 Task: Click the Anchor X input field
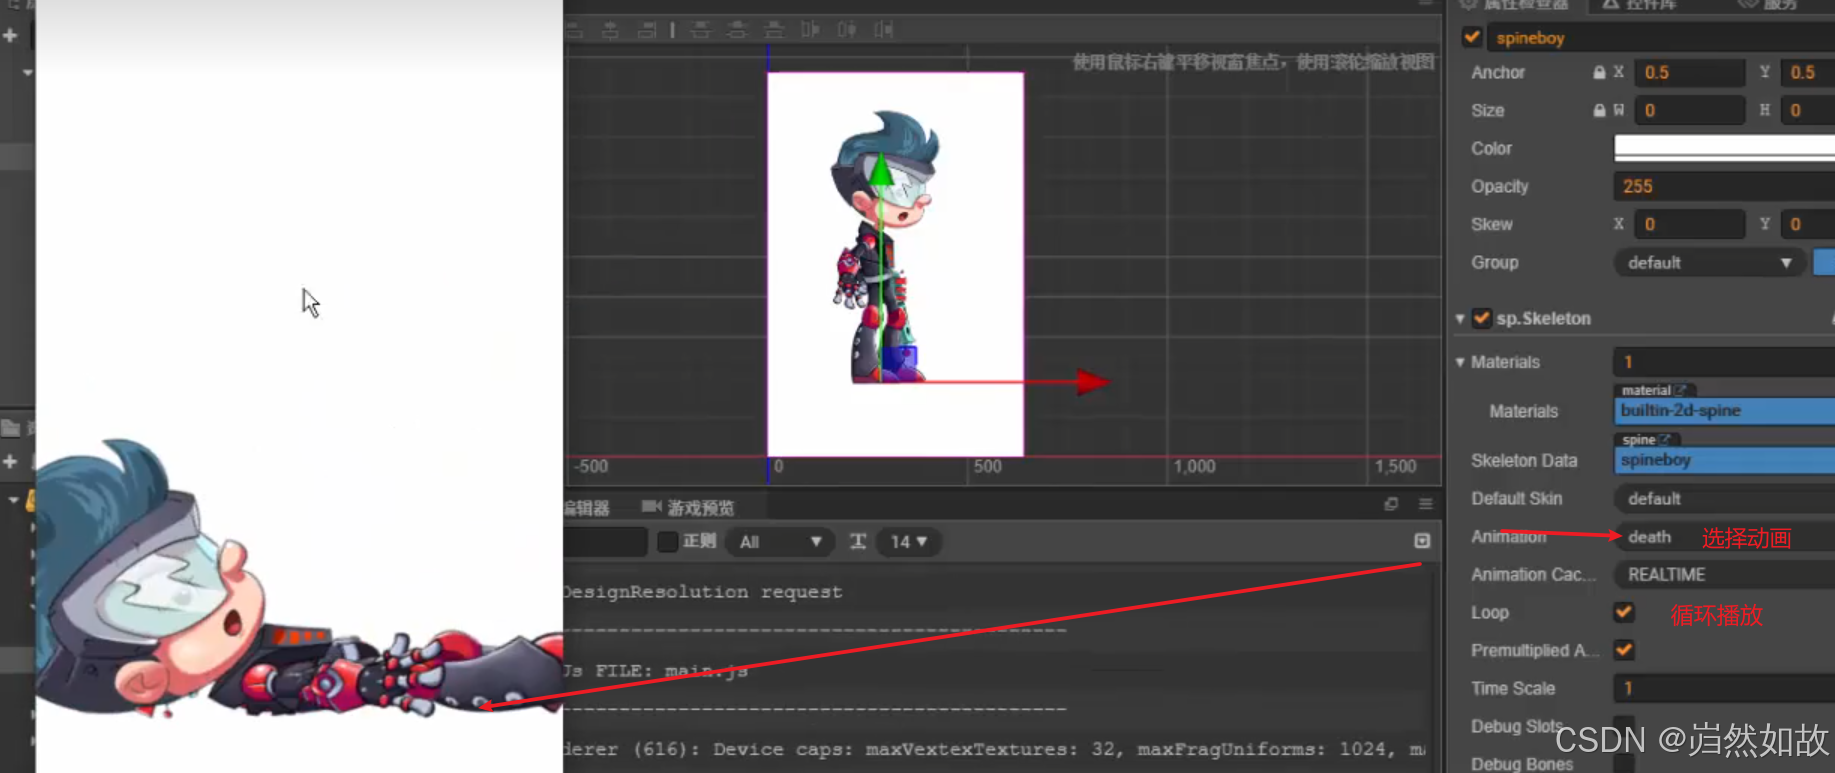1690,72
